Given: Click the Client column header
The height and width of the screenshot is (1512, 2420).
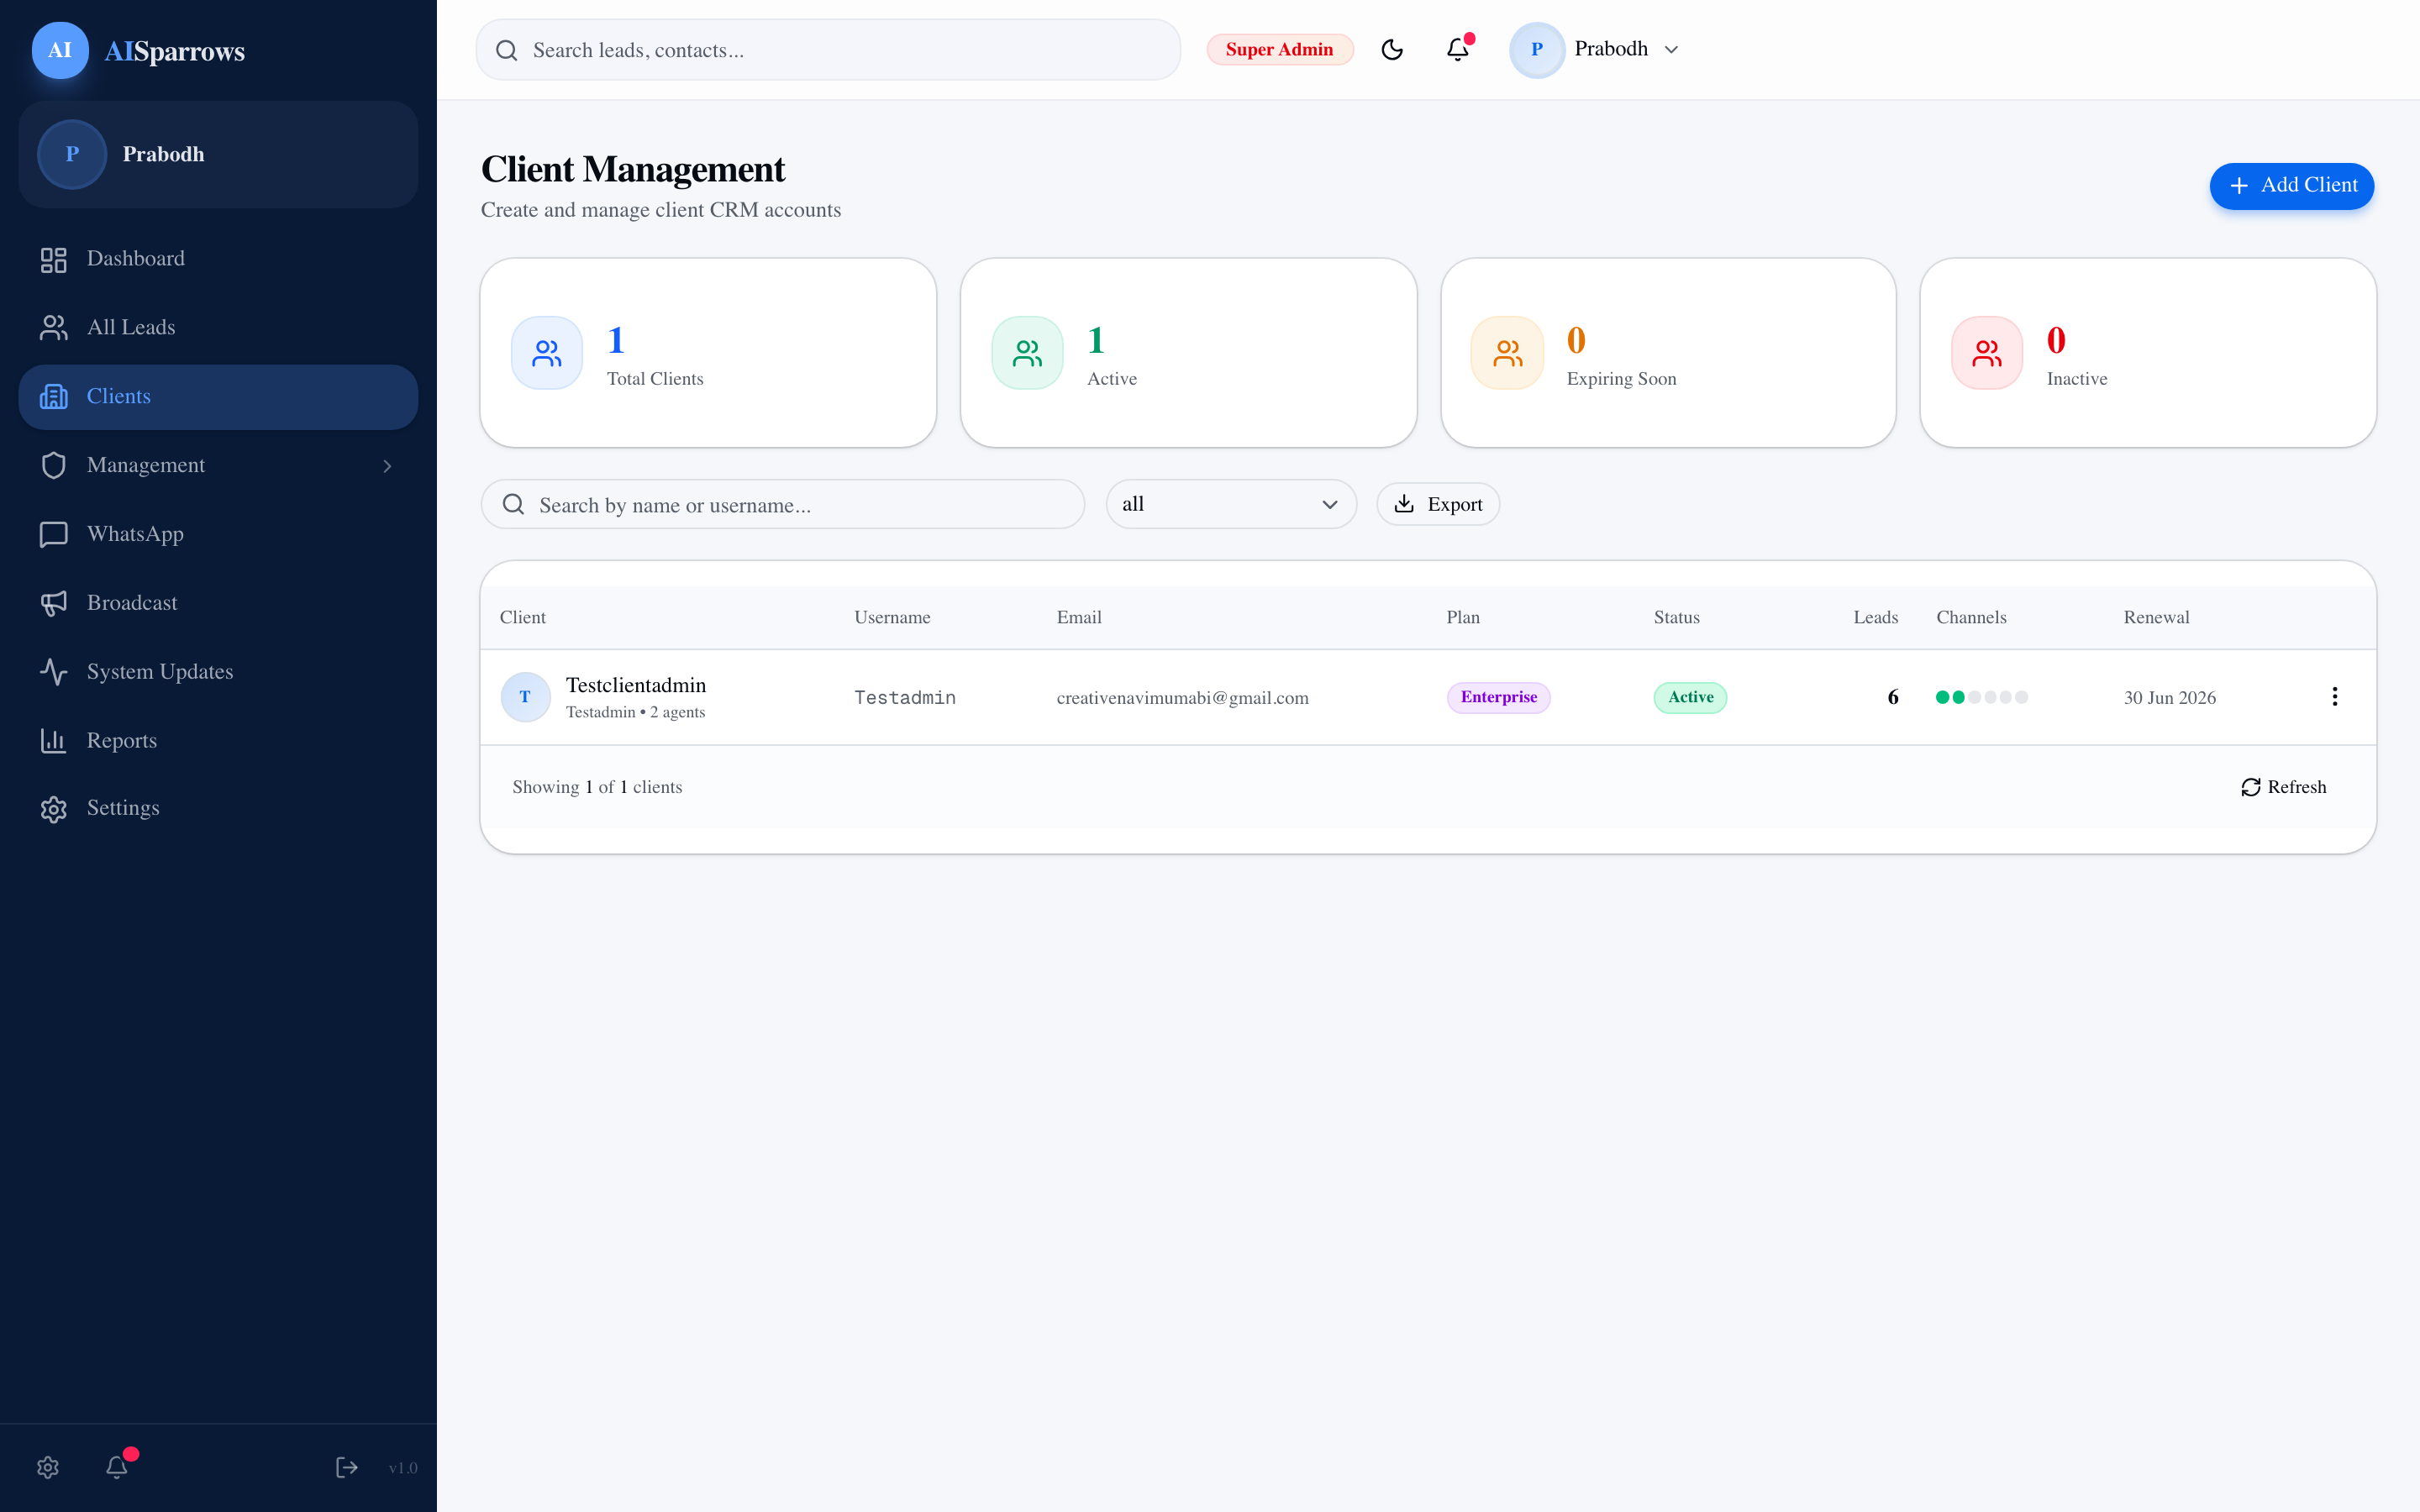Looking at the screenshot, I should point(523,618).
